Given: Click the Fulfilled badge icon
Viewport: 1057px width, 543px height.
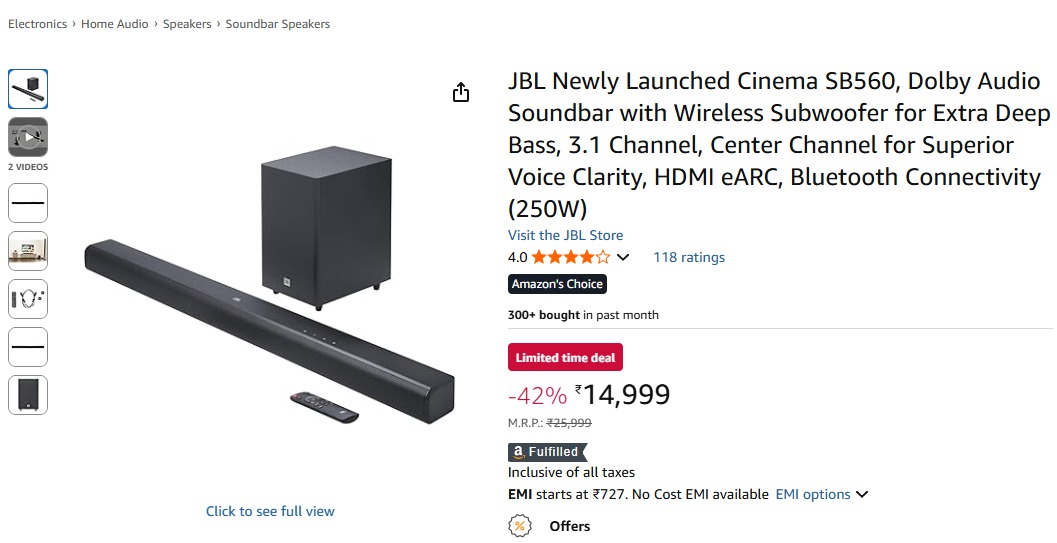Looking at the screenshot, I should [547, 452].
